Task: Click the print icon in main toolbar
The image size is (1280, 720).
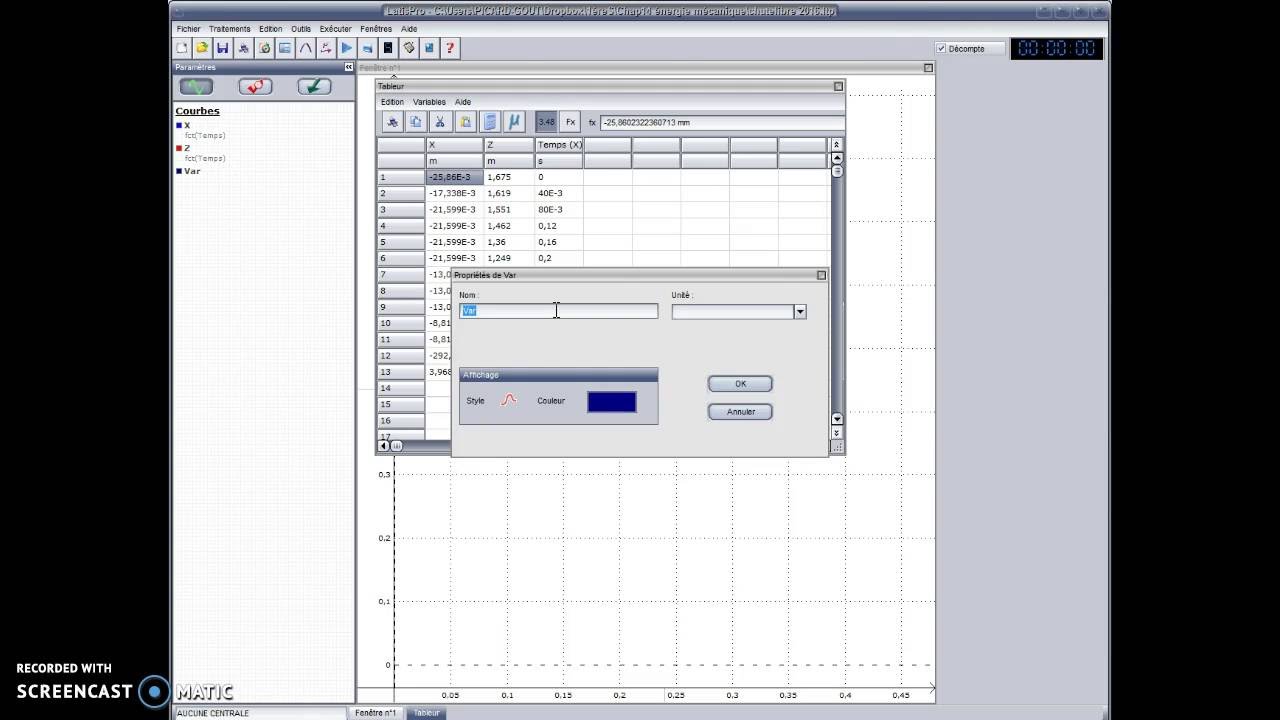Action: (243, 48)
